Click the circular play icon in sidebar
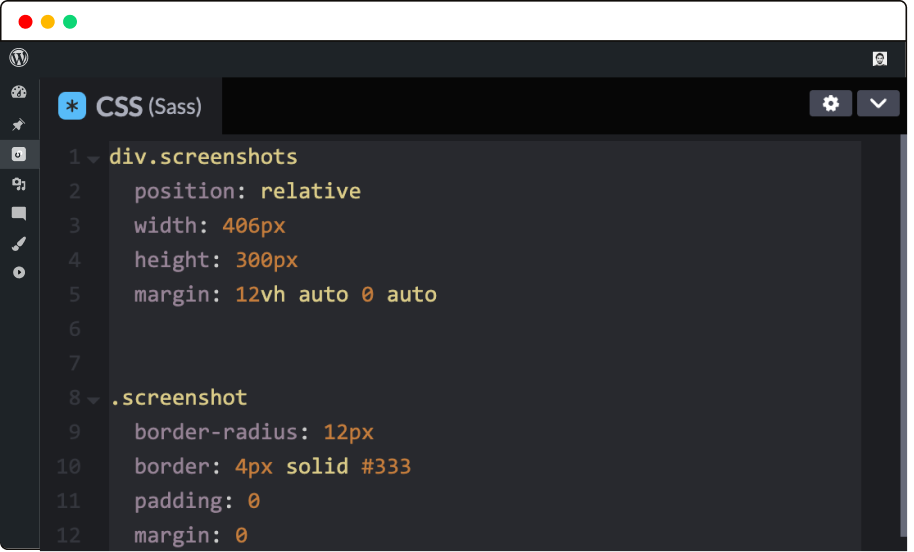Image resolution: width=914 pixels, height=552 pixels. 19,273
